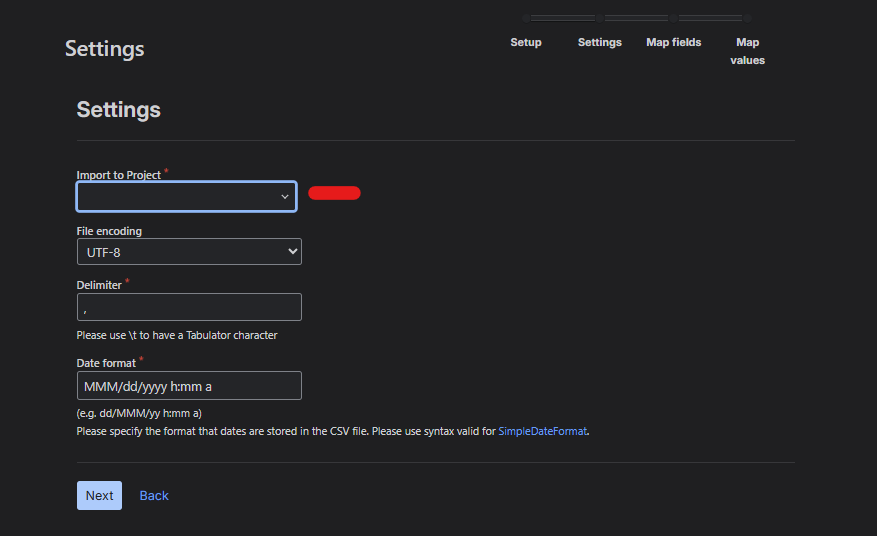Click the example date format hint text
The width and height of the screenshot is (877, 536).
coord(139,413)
